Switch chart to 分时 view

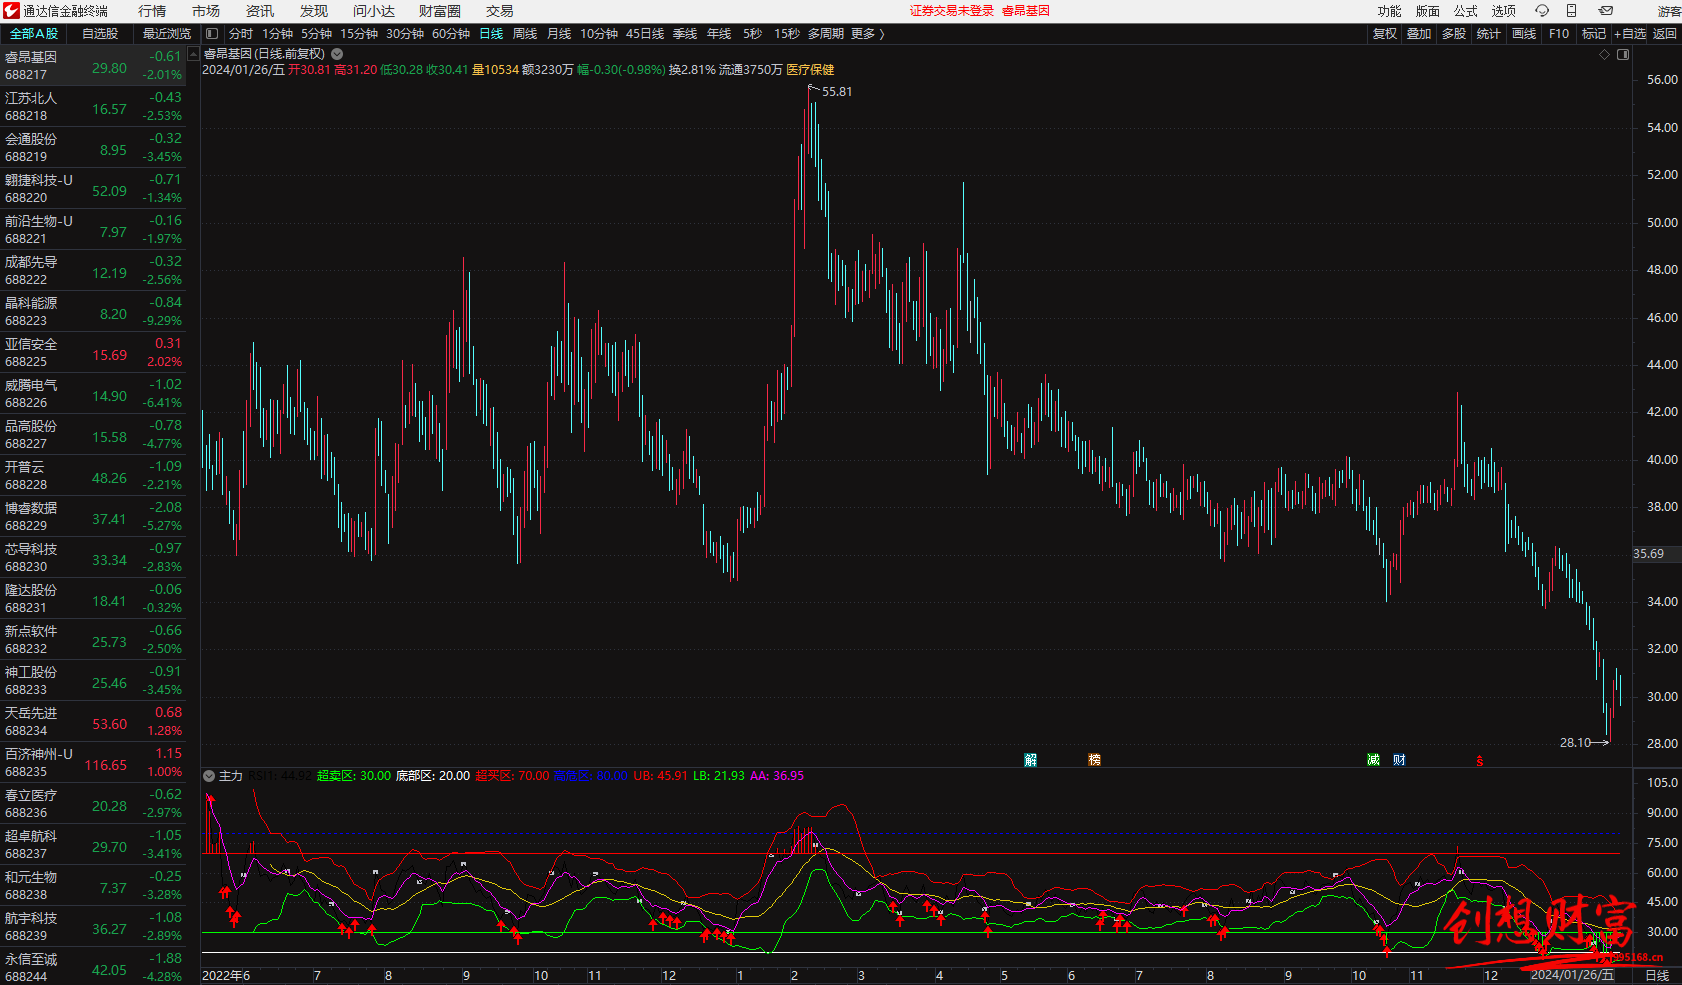(241, 34)
